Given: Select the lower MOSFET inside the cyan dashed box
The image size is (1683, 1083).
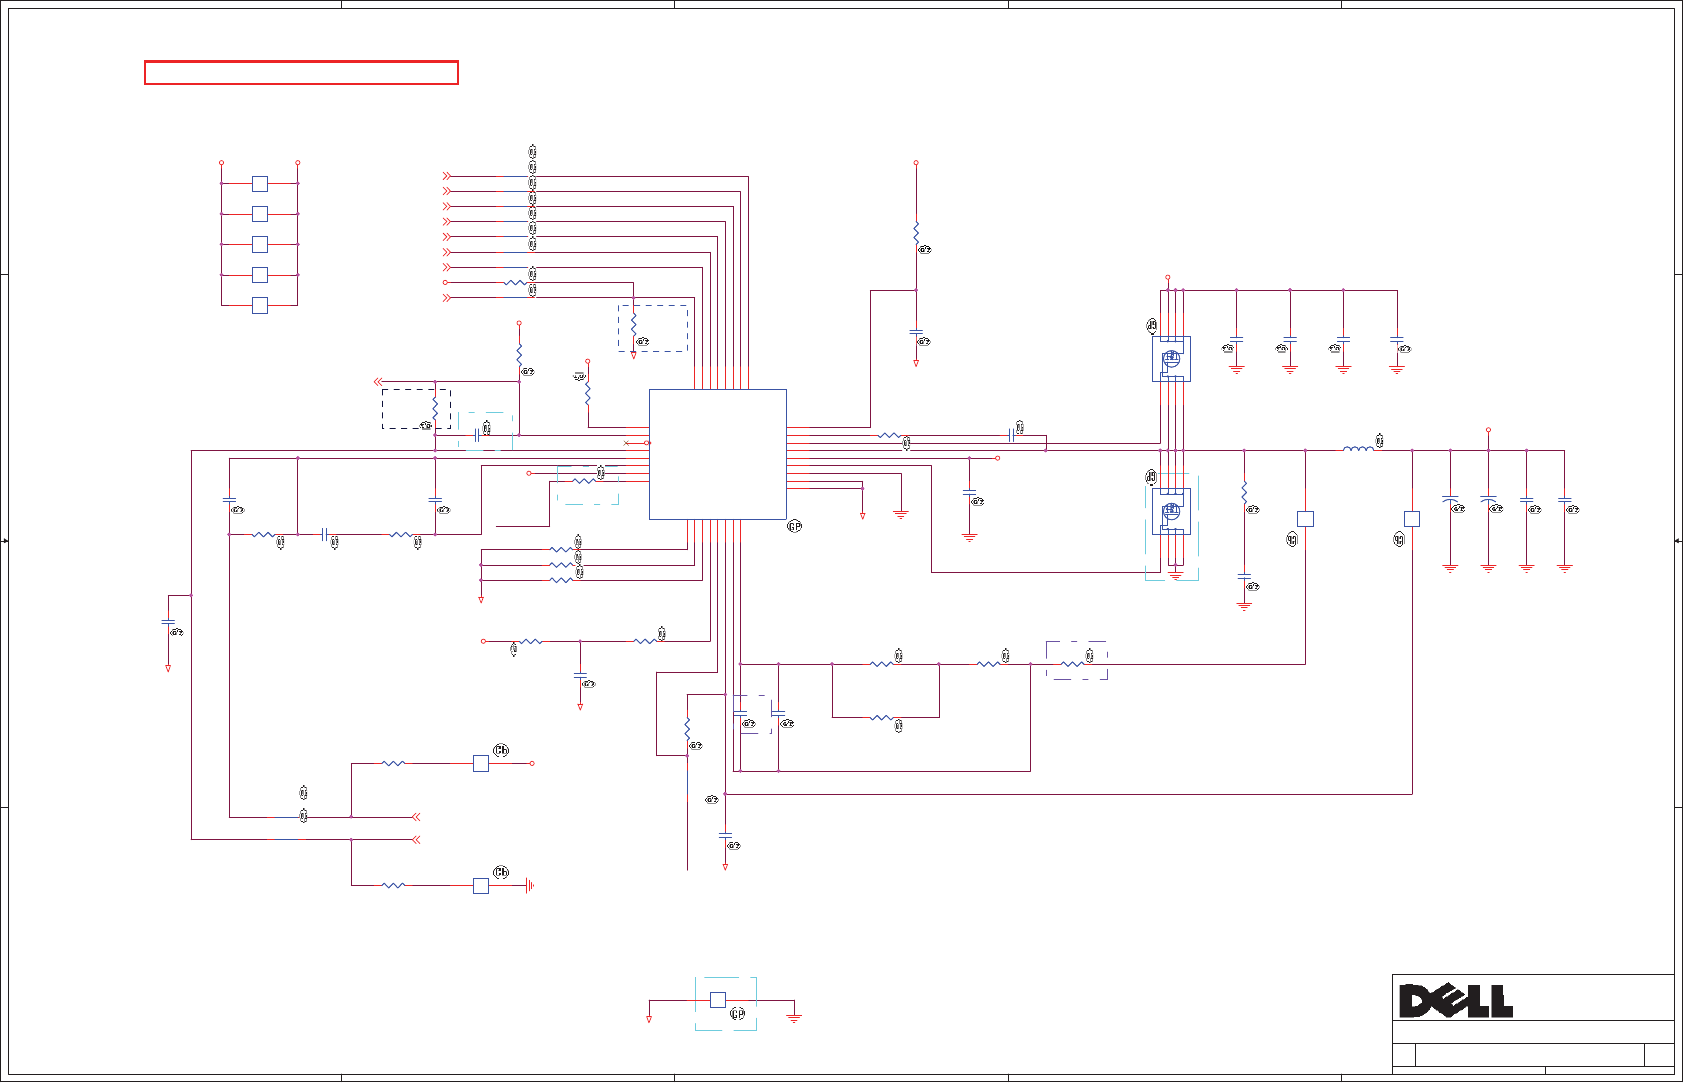Looking at the screenshot, I should coord(1171,511).
